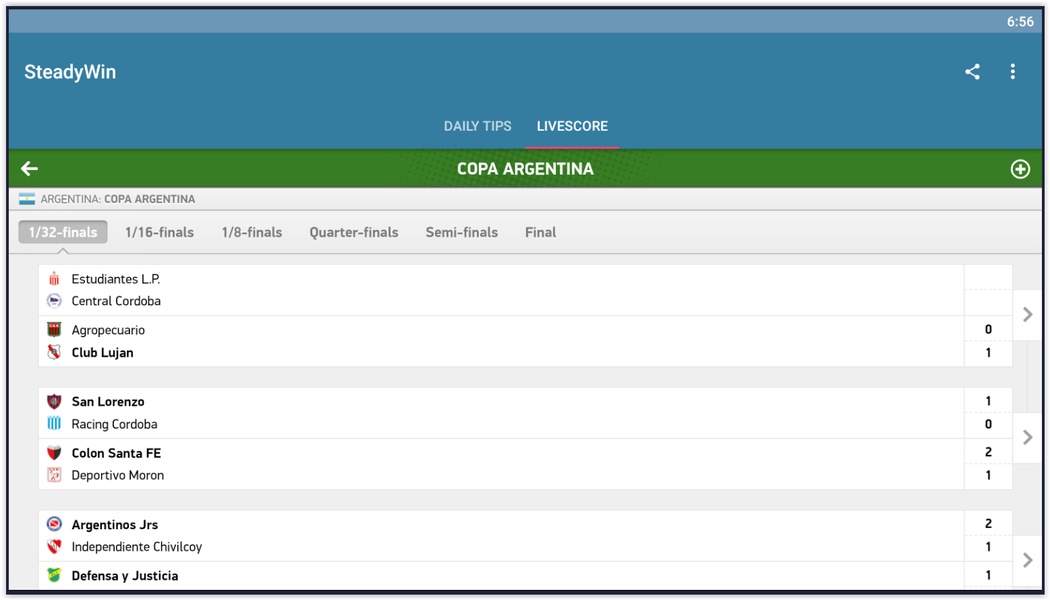The width and height of the screenshot is (1050, 600).
Task: Show the Quarter-finals round
Action: tap(354, 232)
